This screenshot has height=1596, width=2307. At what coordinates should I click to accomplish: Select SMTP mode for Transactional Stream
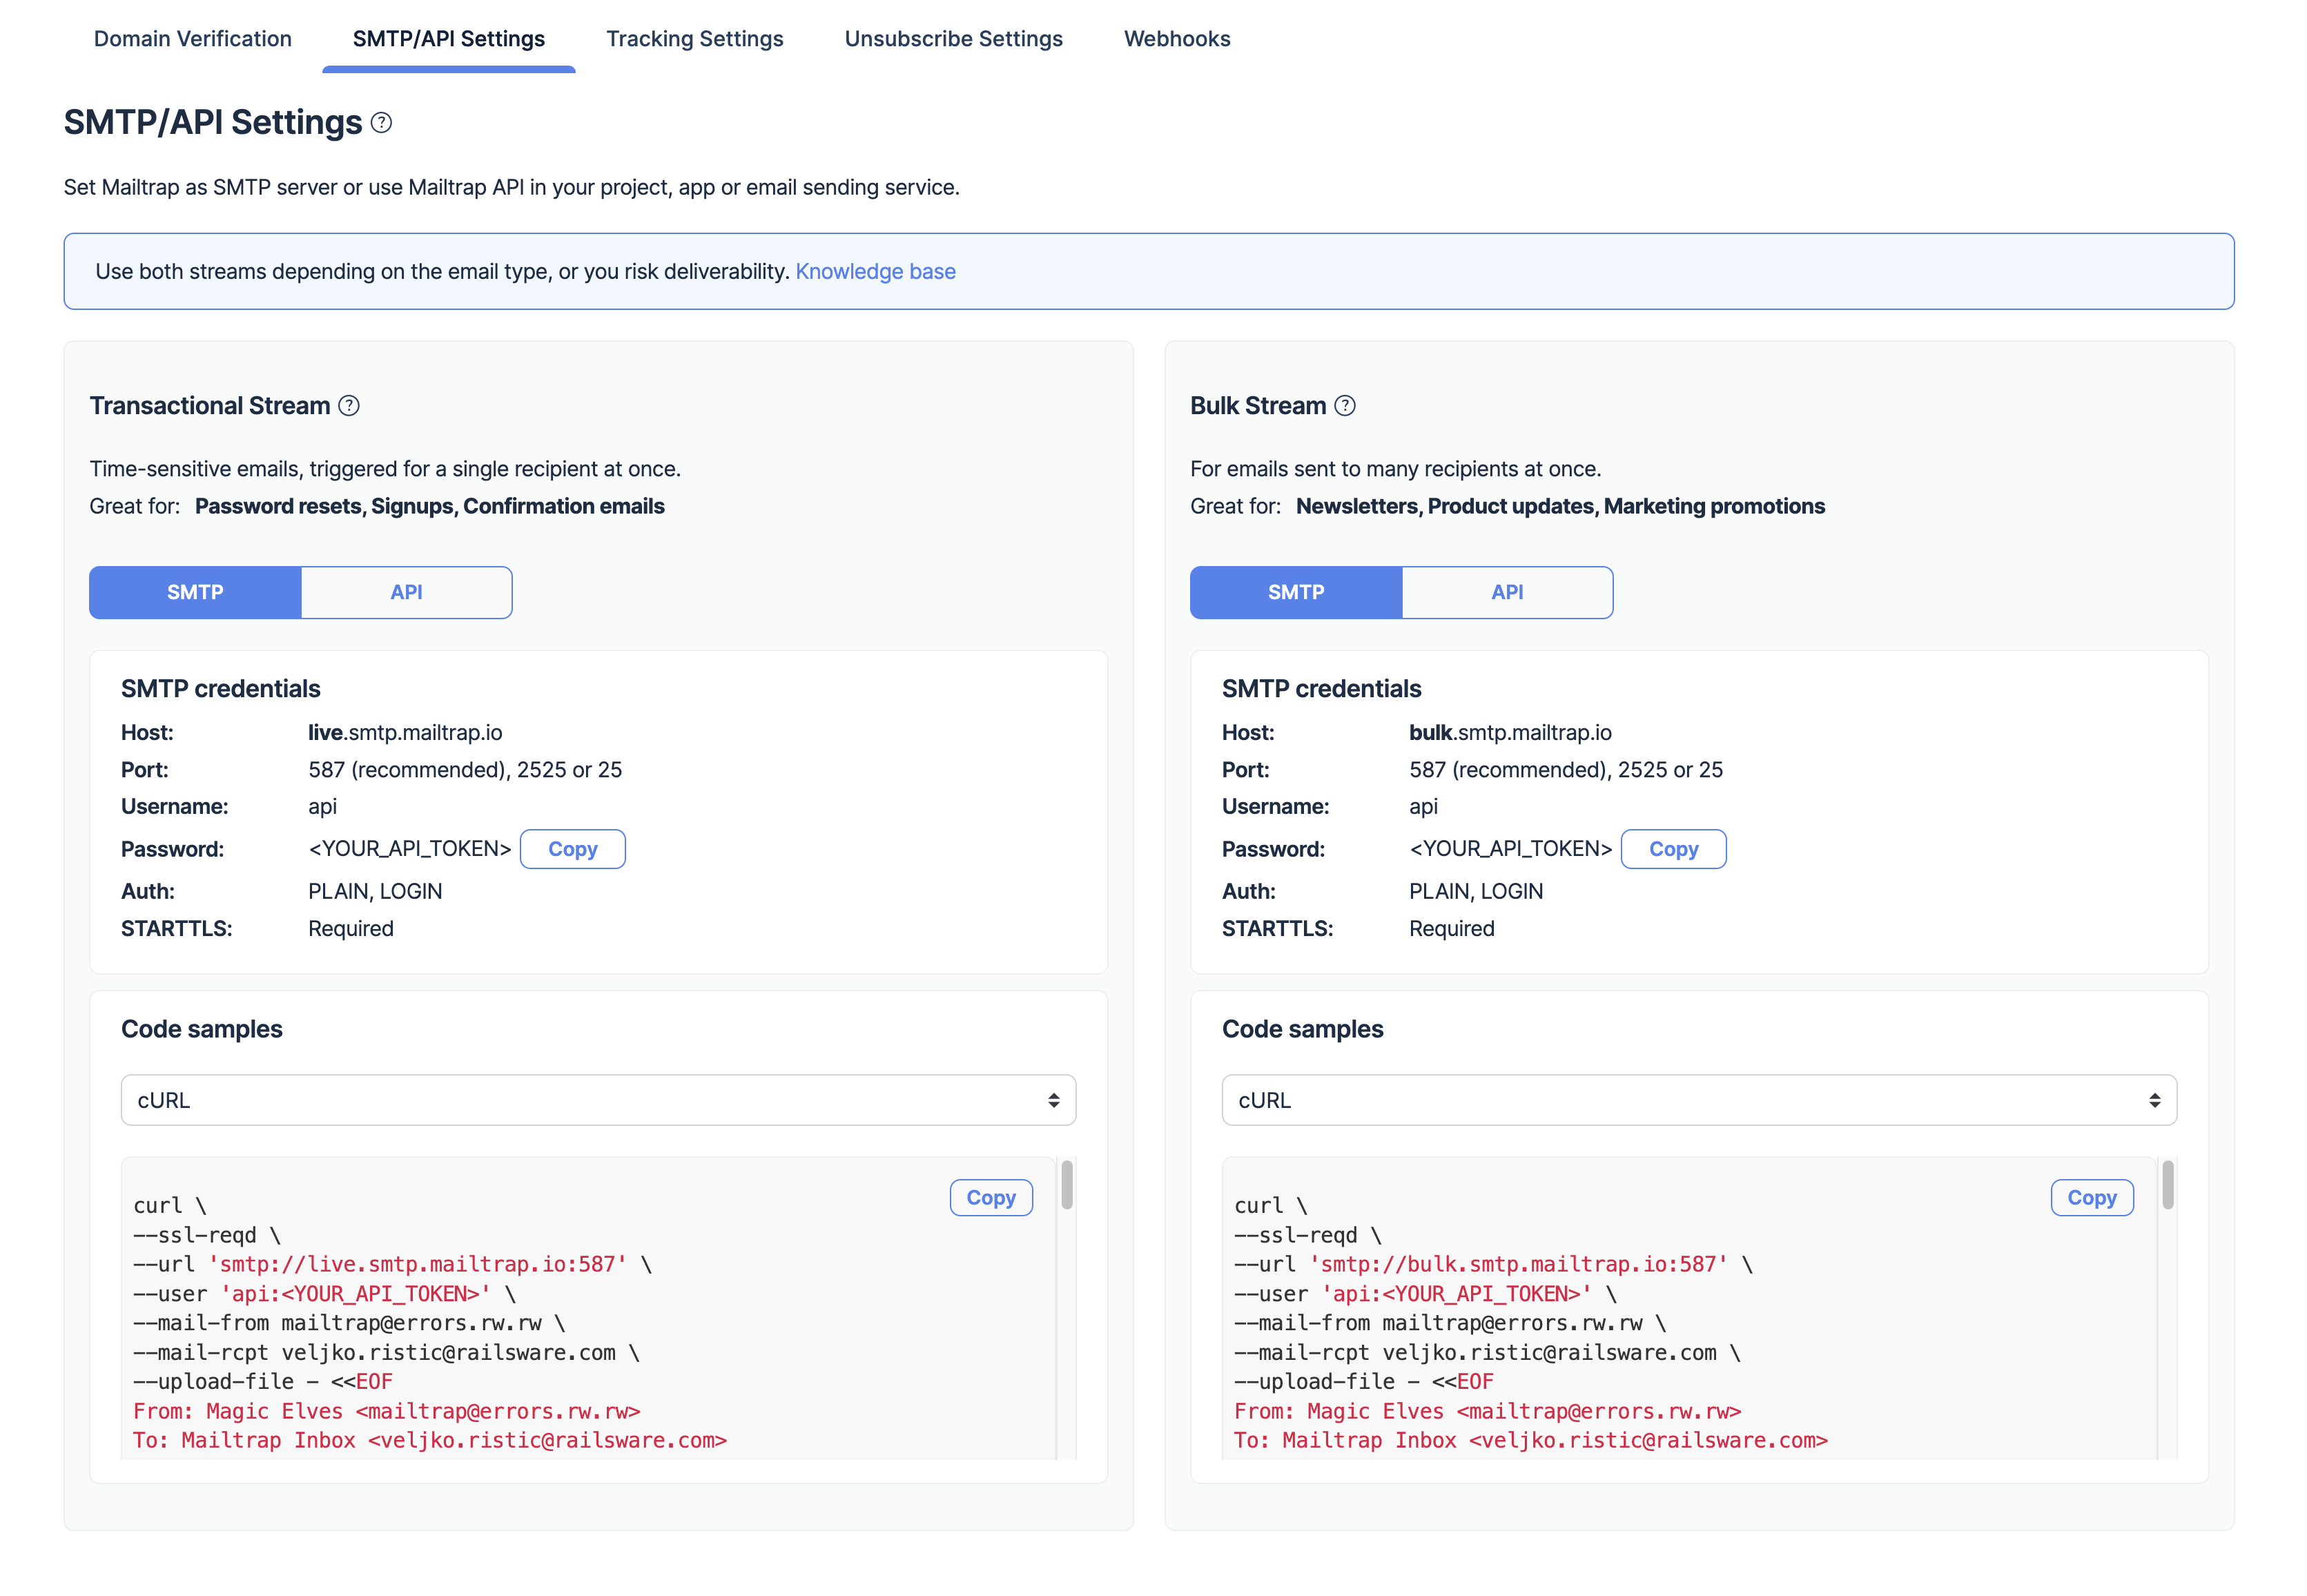(195, 592)
